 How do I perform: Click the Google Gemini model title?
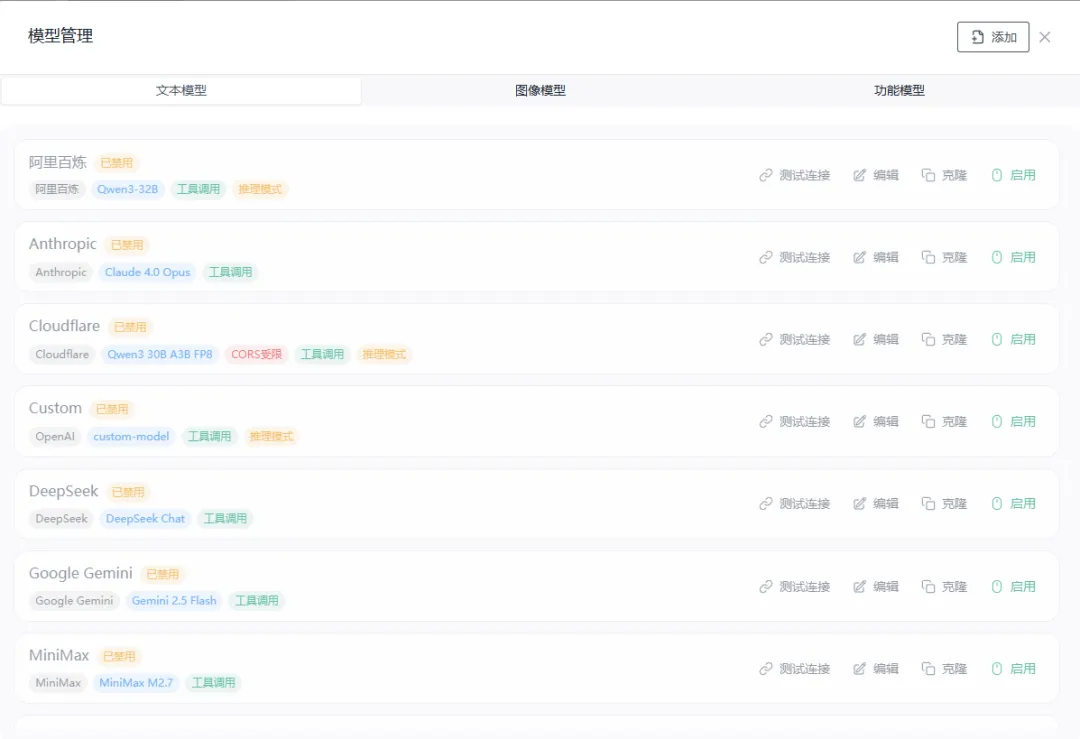(81, 573)
